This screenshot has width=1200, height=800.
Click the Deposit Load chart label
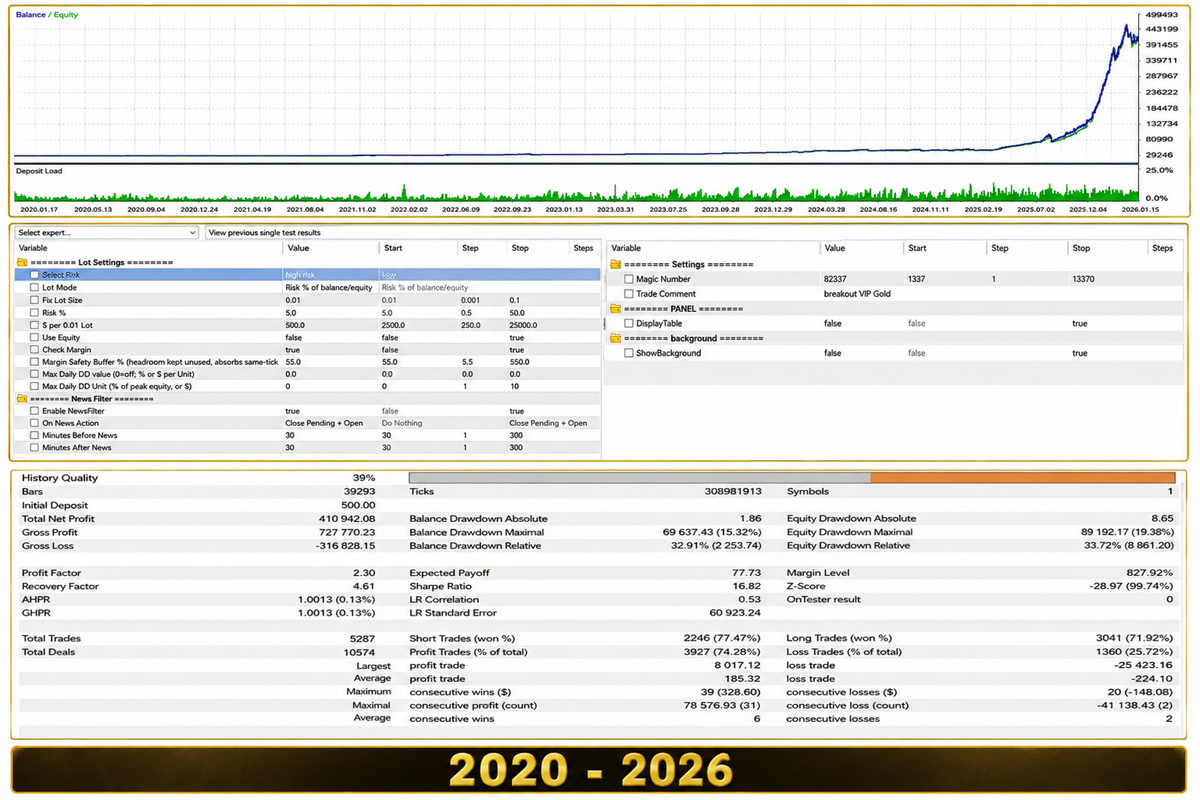coord(39,171)
